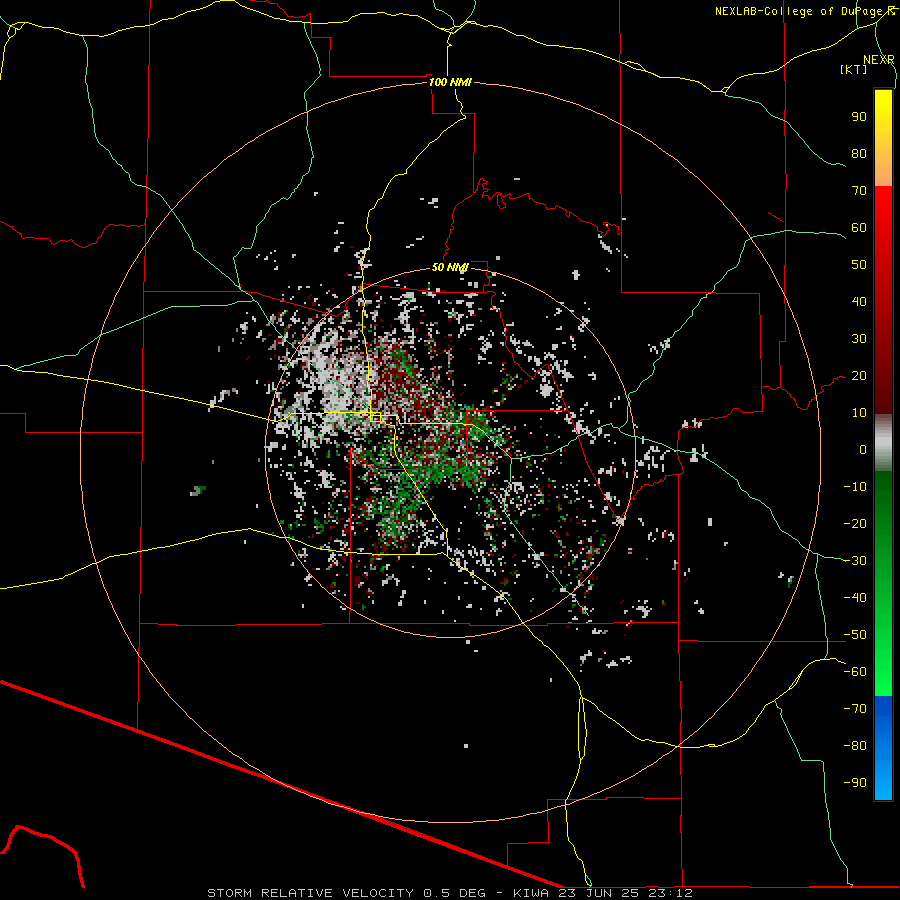Click the 30 value on velocity scale
Viewport: 900px width, 900px height.
[859, 339]
